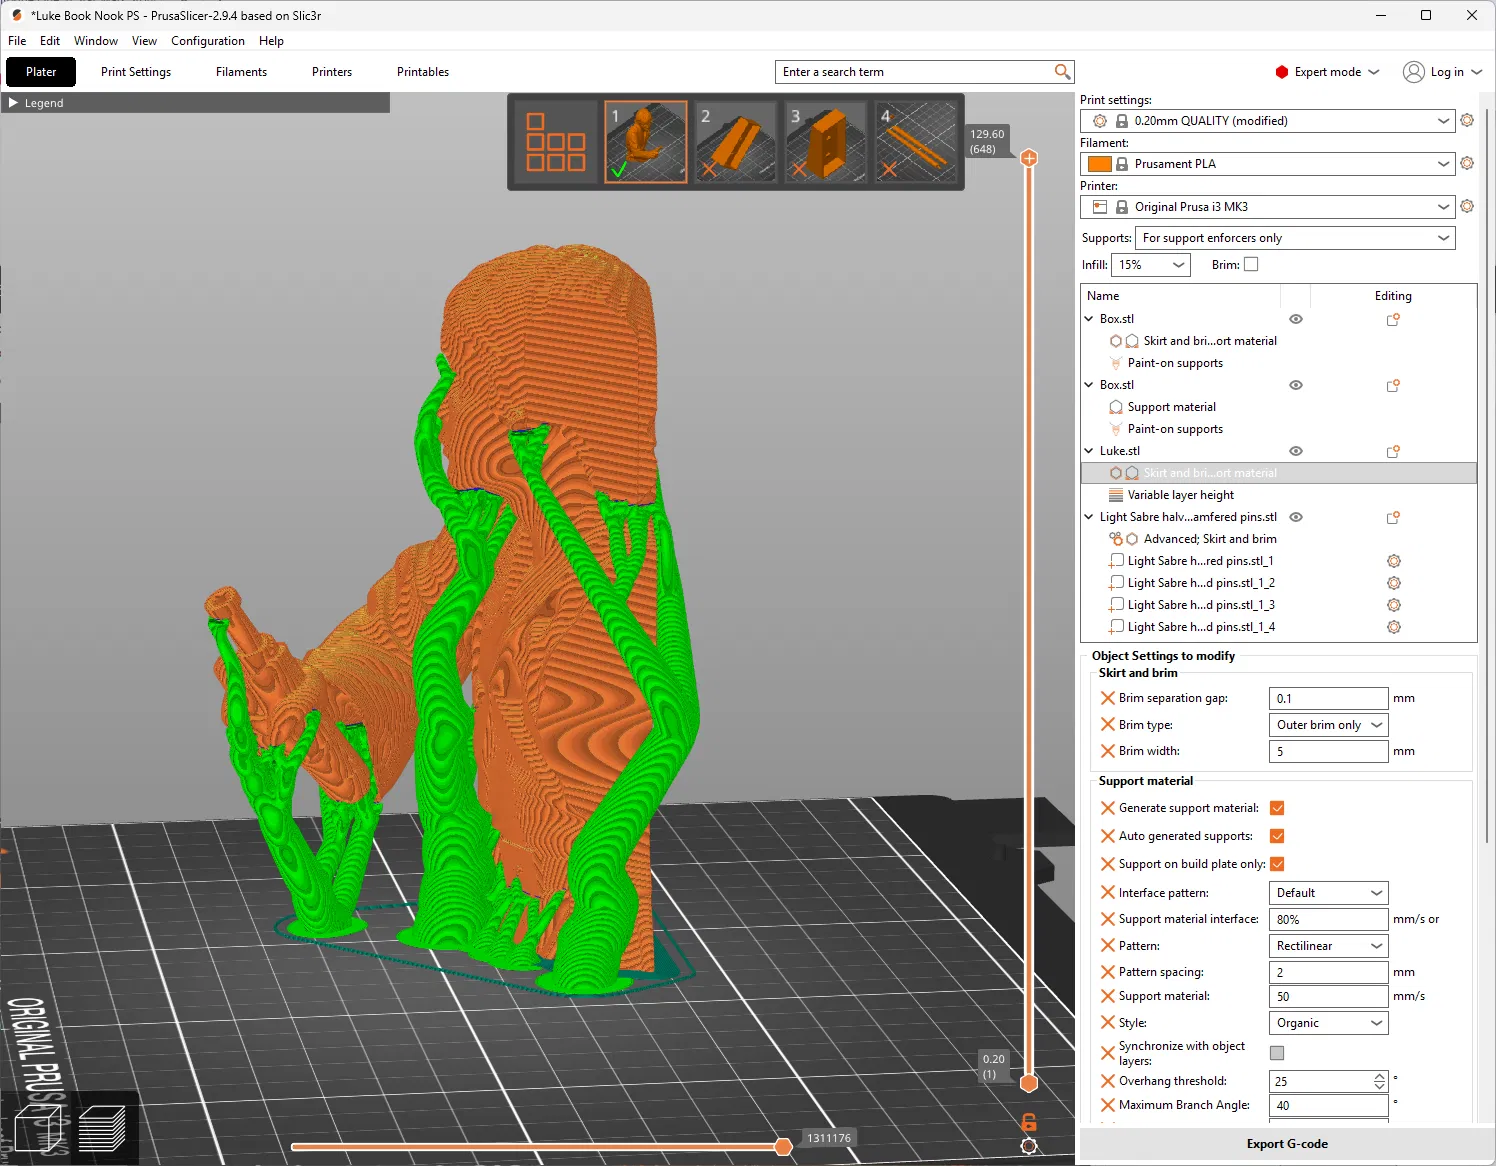This screenshot has height=1166, width=1496.
Task: Open the Supports dropdown
Action: pos(1295,238)
